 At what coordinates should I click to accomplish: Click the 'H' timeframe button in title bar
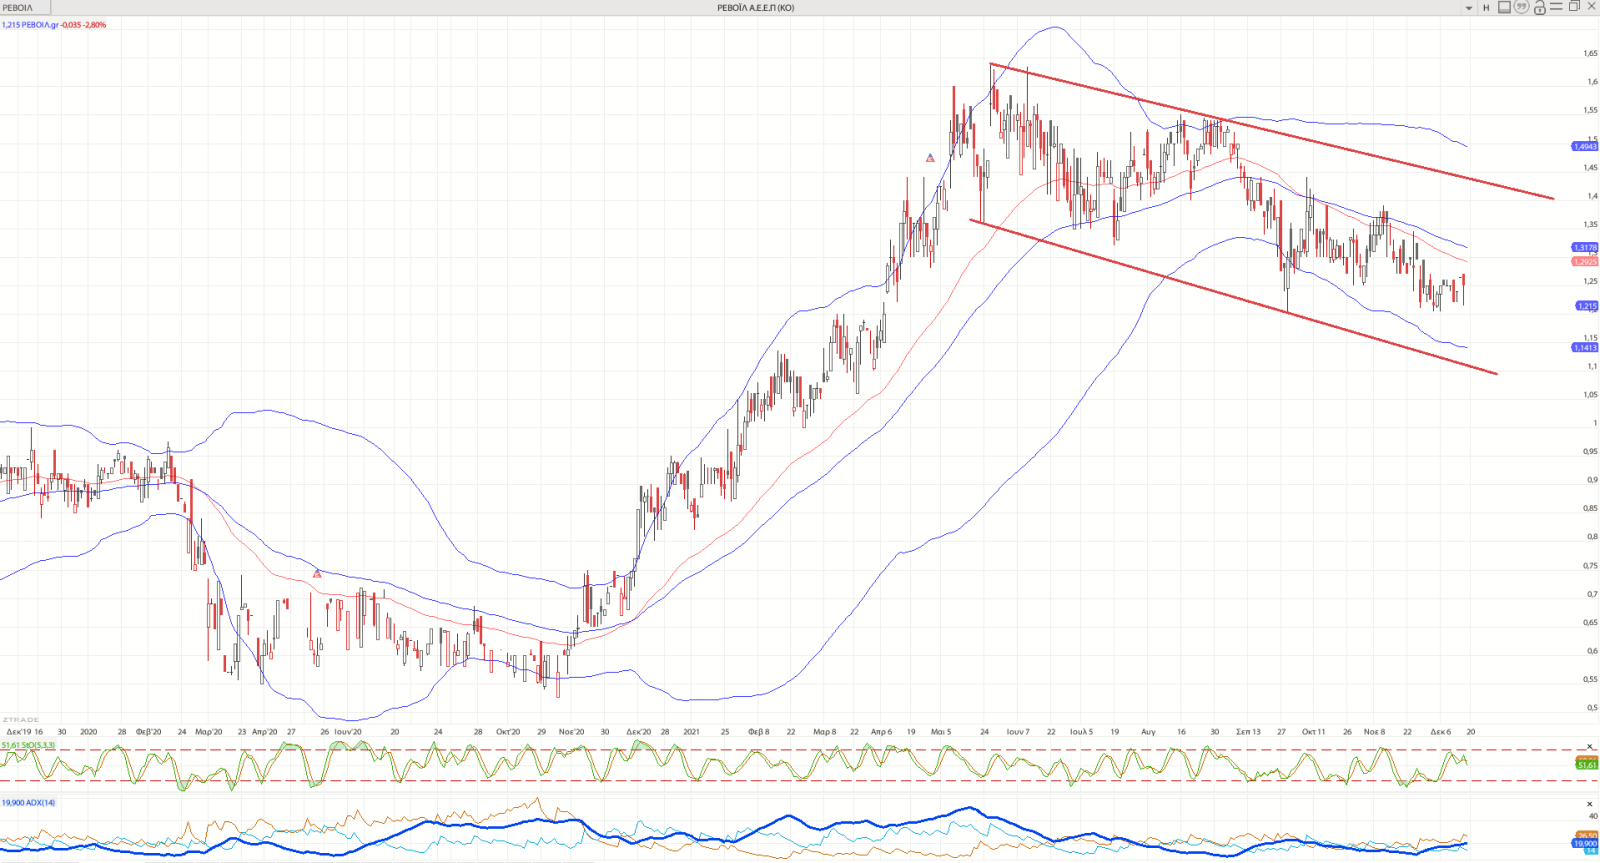(1486, 8)
